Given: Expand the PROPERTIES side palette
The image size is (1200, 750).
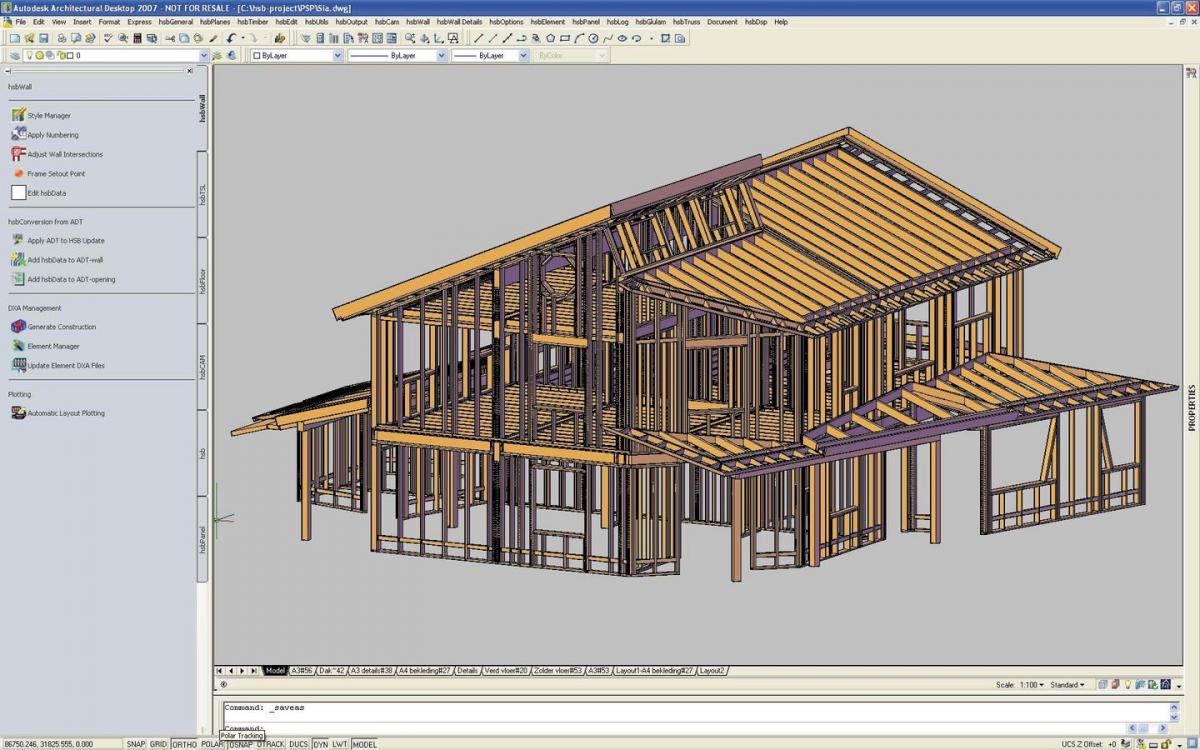Looking at the screenshot, I should (x=1191, y=408).
